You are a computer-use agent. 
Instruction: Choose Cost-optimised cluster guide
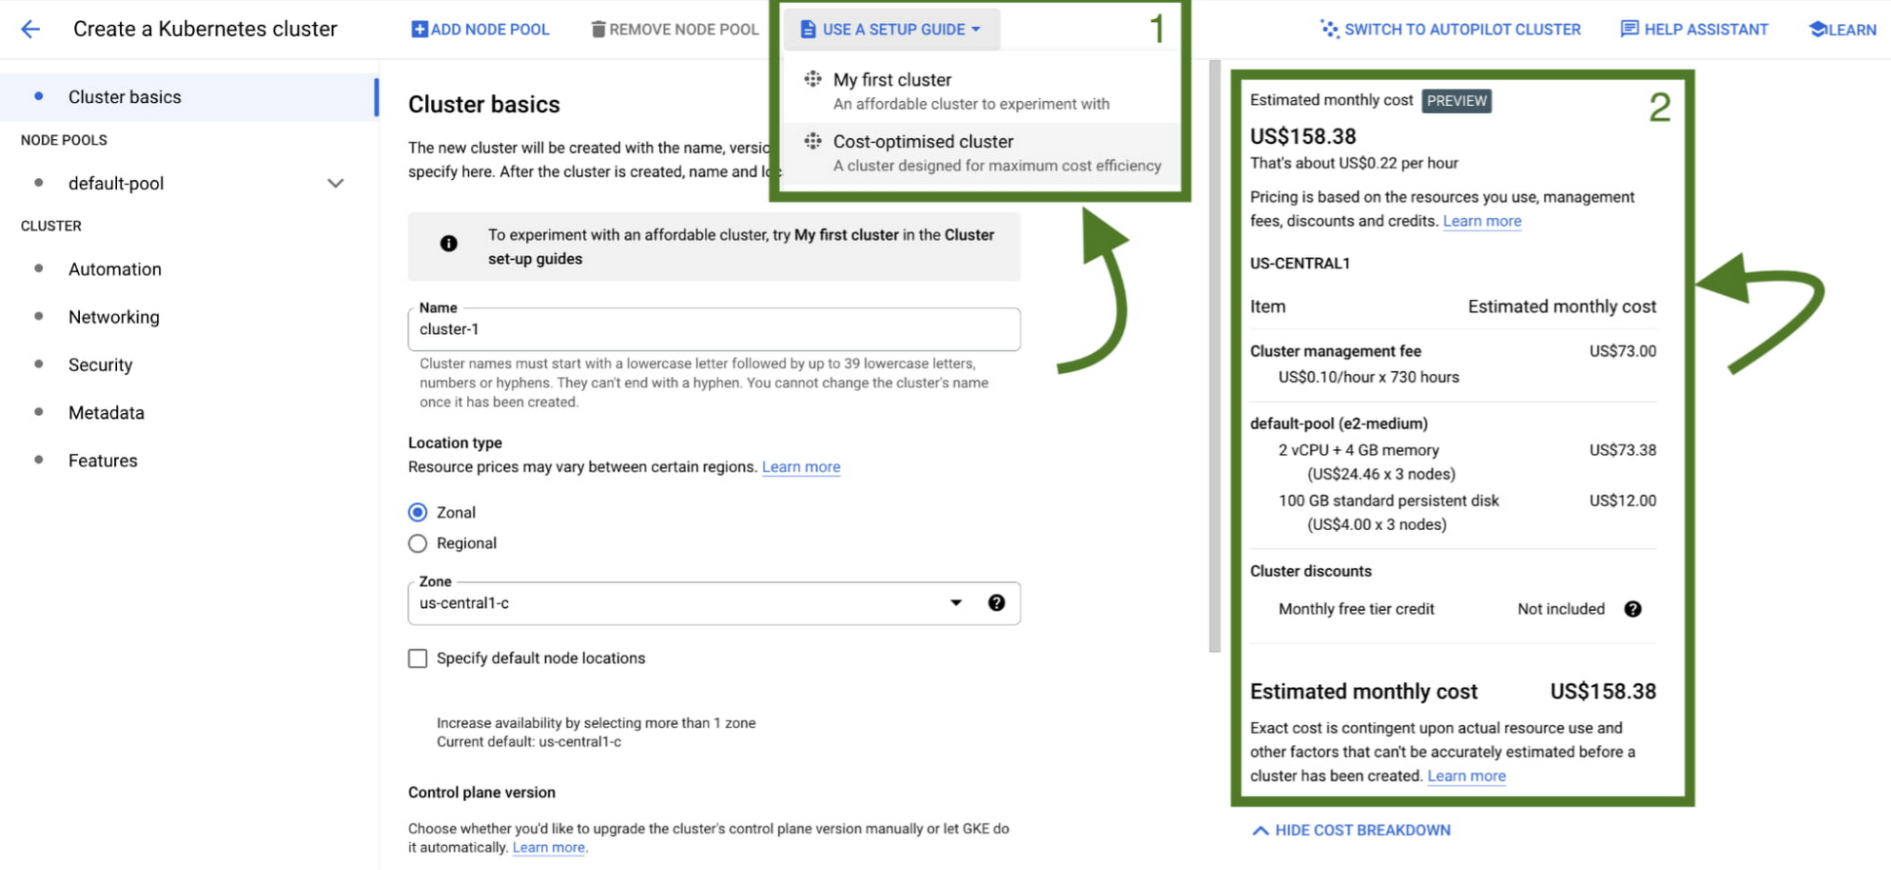979,153
